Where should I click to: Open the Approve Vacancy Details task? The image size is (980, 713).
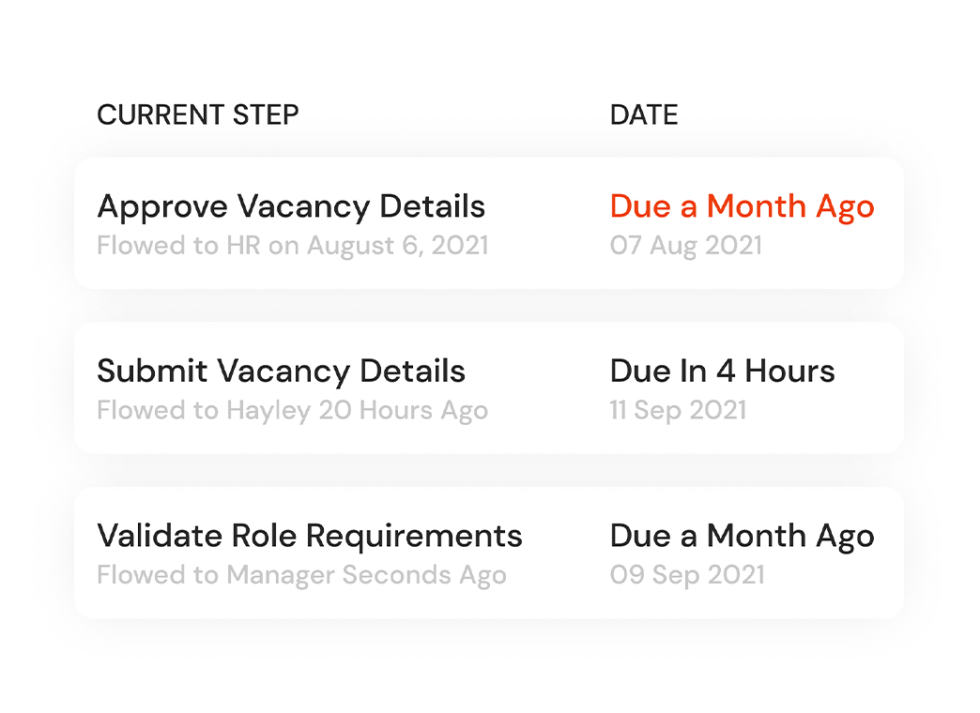(291, 207)
